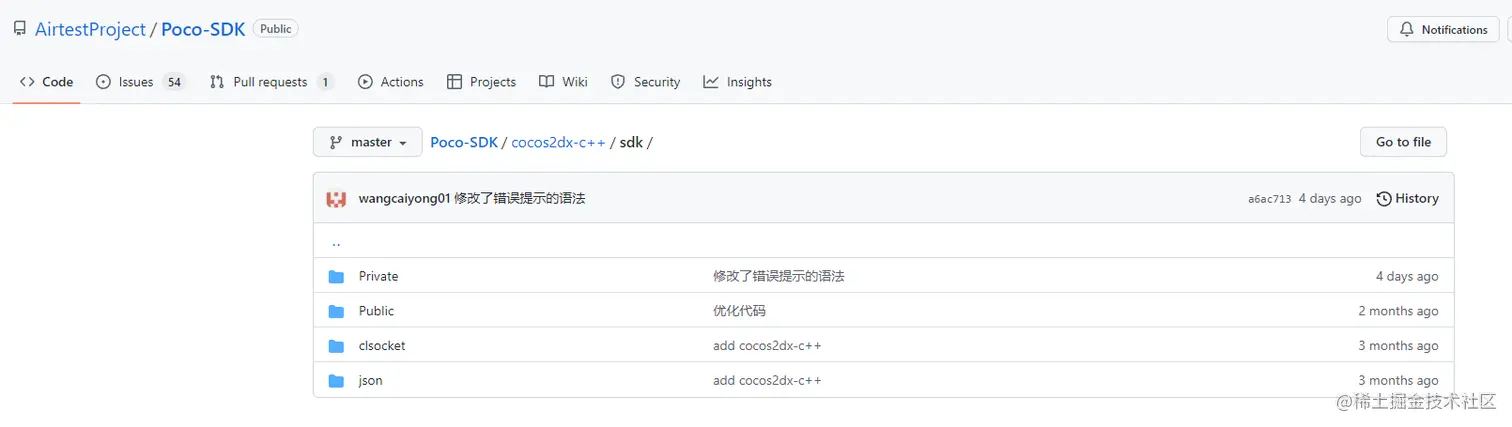Click wangcaiyong01's avatar image

click(336, 198)
